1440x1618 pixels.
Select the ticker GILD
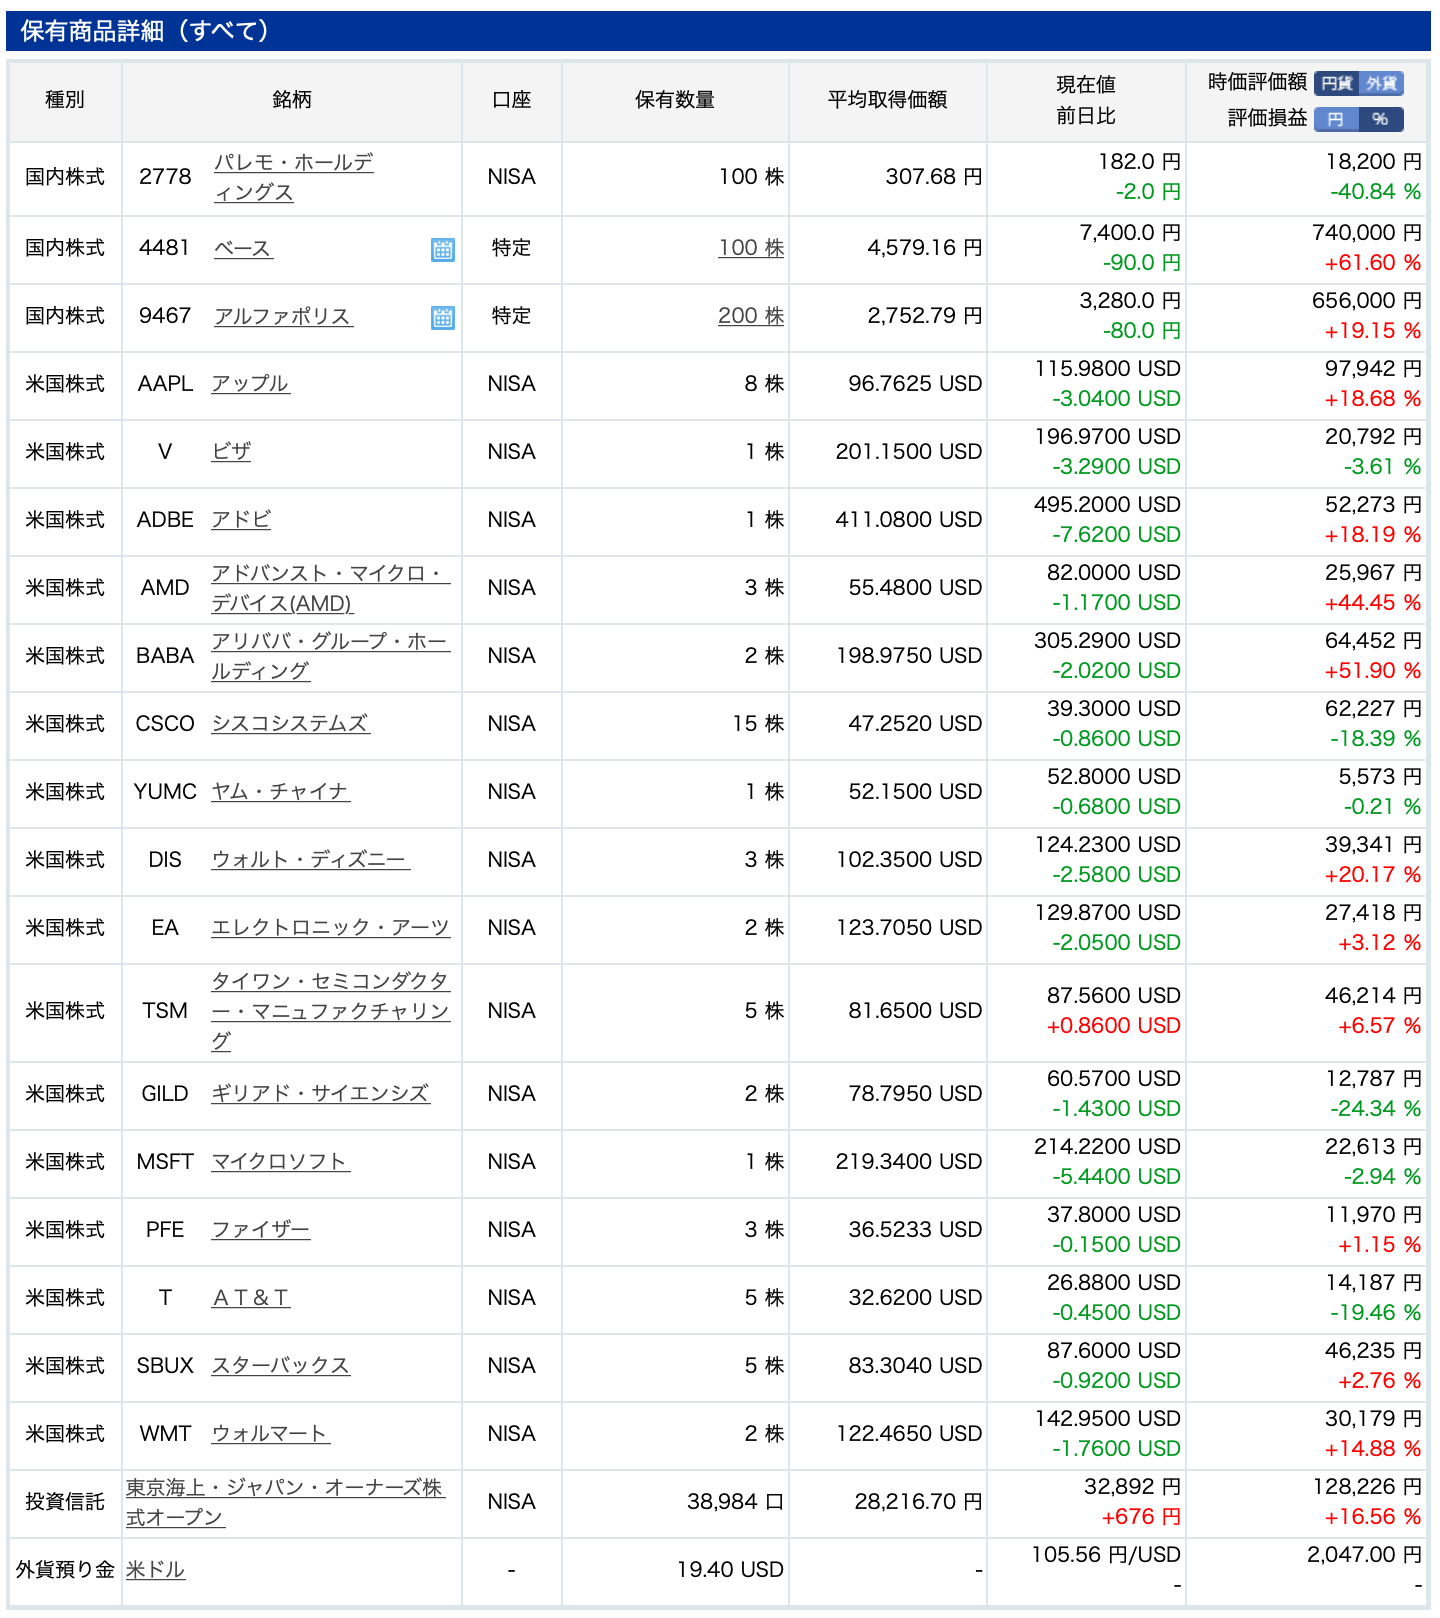click(165, 1094)
